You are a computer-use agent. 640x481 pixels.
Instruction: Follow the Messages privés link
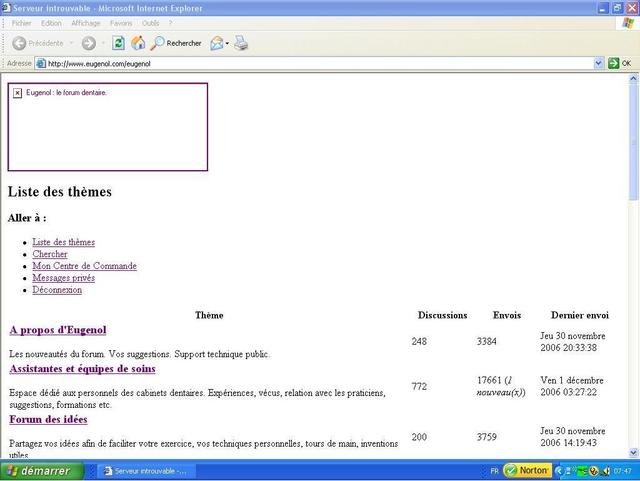click(x=63, y=278)
